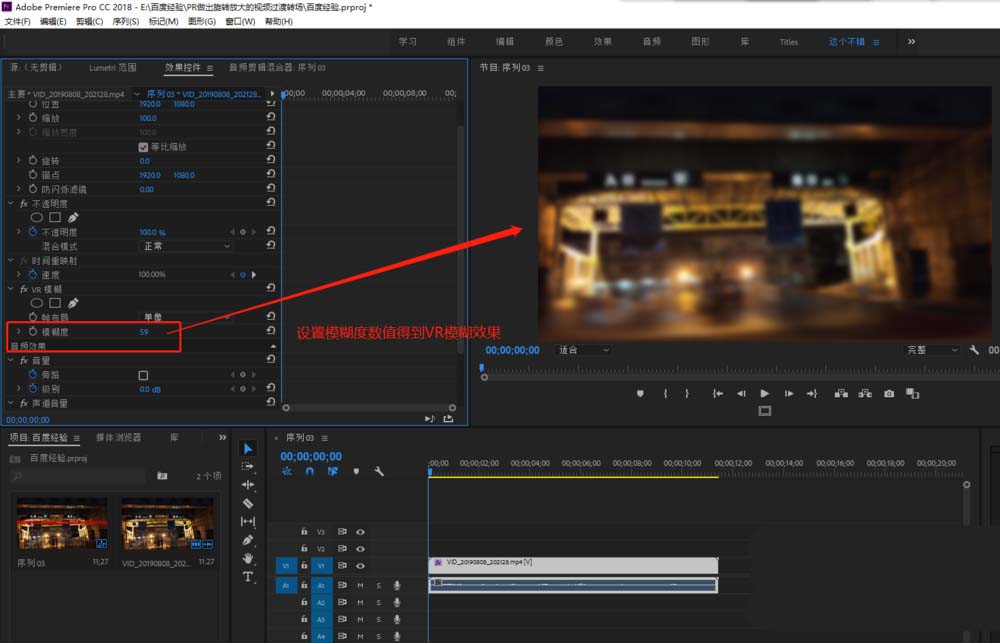Reset the 模糊度 parameter value

coord(271,331)
